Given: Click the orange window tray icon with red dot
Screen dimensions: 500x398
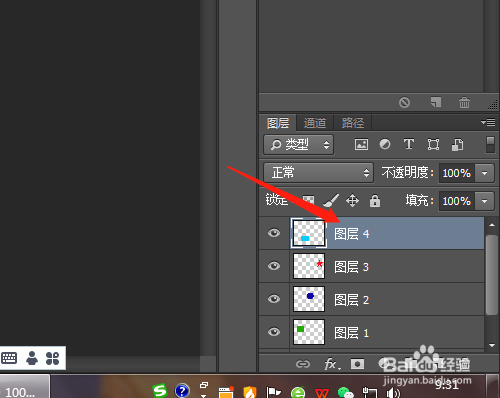Looking at the screenshot, I should pos(226,392).
